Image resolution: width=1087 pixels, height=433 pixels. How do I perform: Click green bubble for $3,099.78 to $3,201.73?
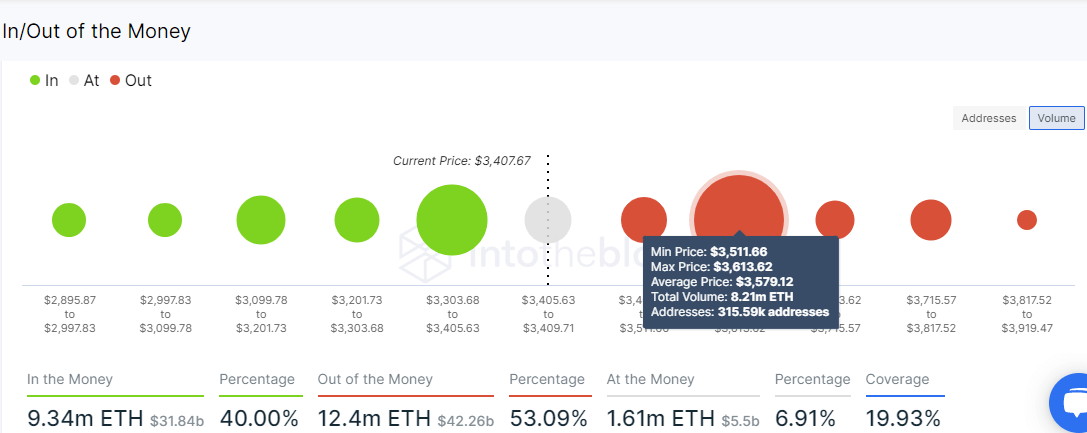(261, 220)
